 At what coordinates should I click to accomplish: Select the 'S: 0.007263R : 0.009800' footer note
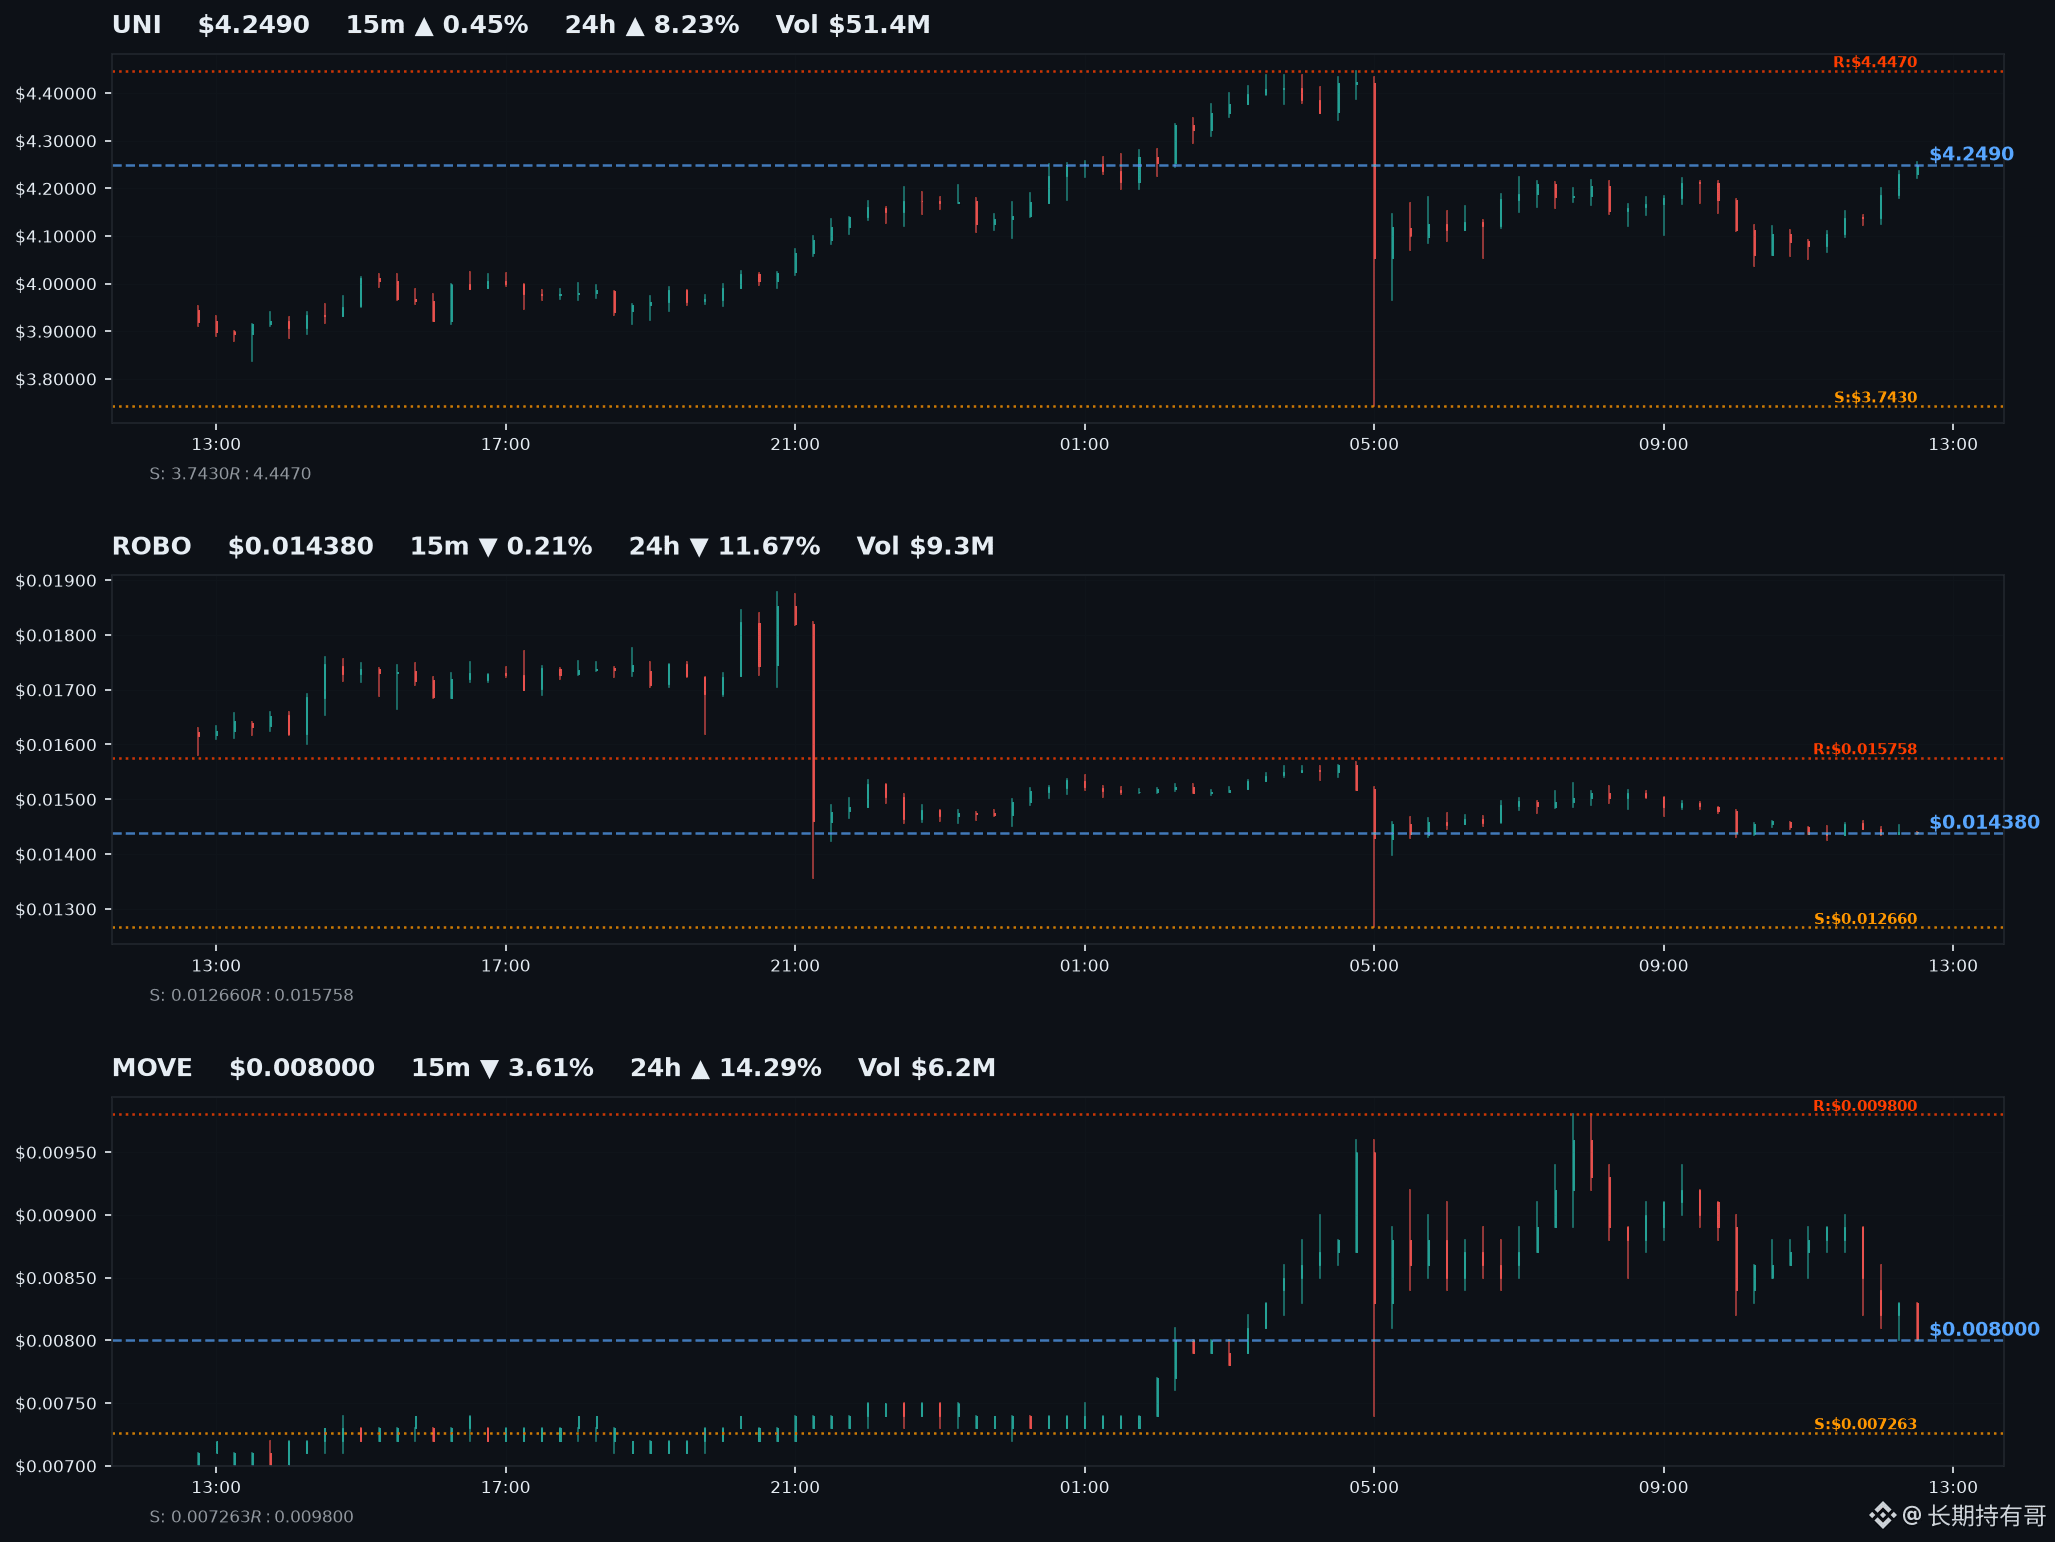click(x=251, y=1517)
